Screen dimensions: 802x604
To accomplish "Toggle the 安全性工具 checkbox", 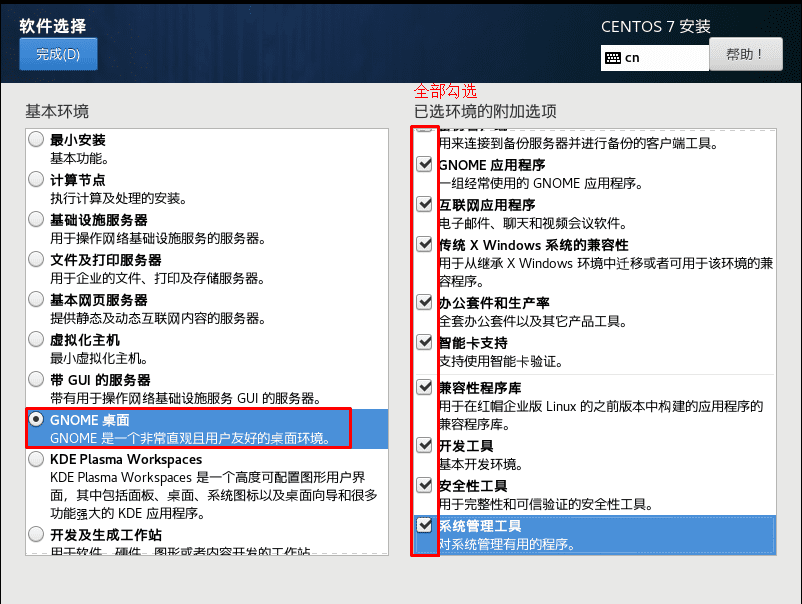I will (x=424, y=485).
